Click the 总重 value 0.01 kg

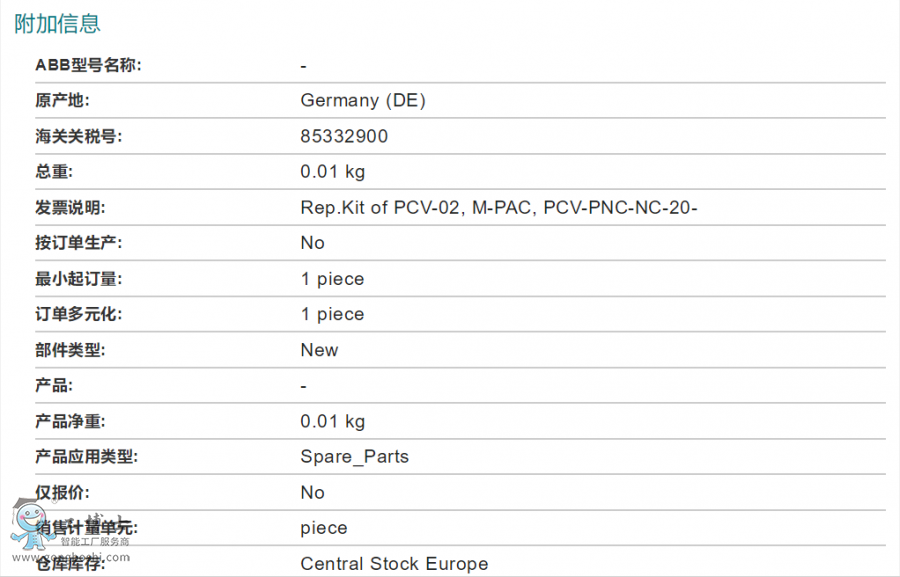(x=333, y=172)
